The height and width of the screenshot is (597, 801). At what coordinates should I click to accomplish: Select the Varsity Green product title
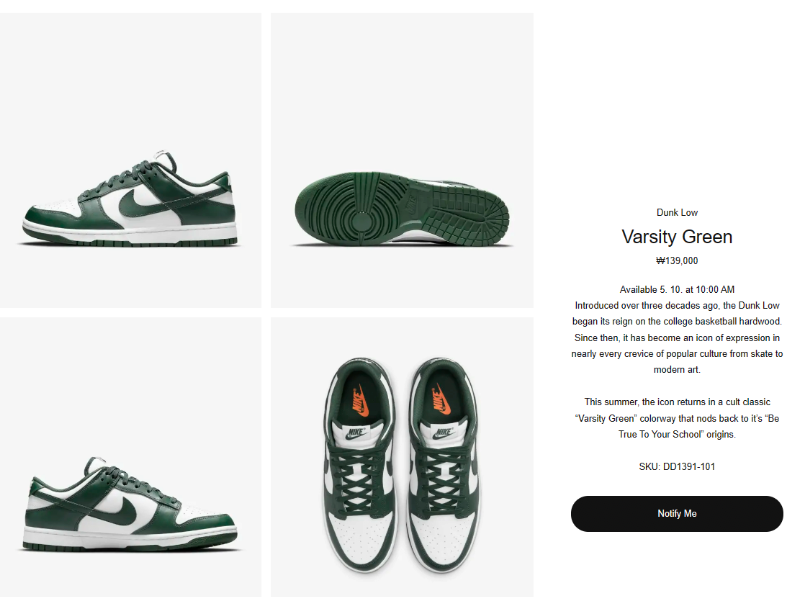pyautogui.click(x=677, y=236)
